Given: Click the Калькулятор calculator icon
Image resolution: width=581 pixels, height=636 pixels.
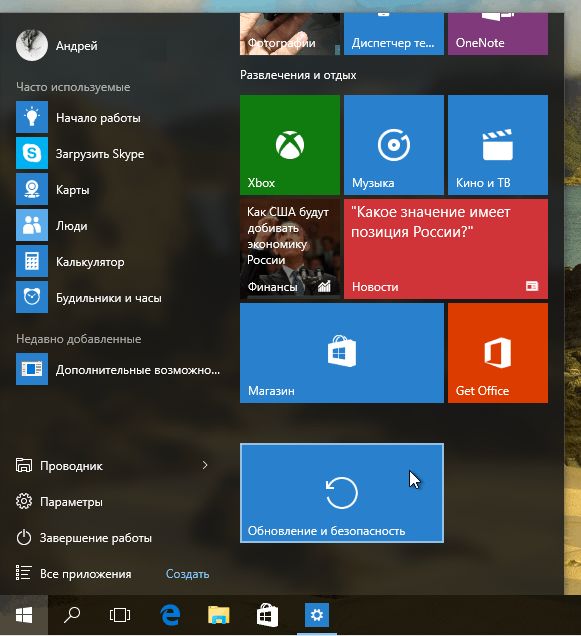Looking at the screenshot, I should click(x=32, y=261).
